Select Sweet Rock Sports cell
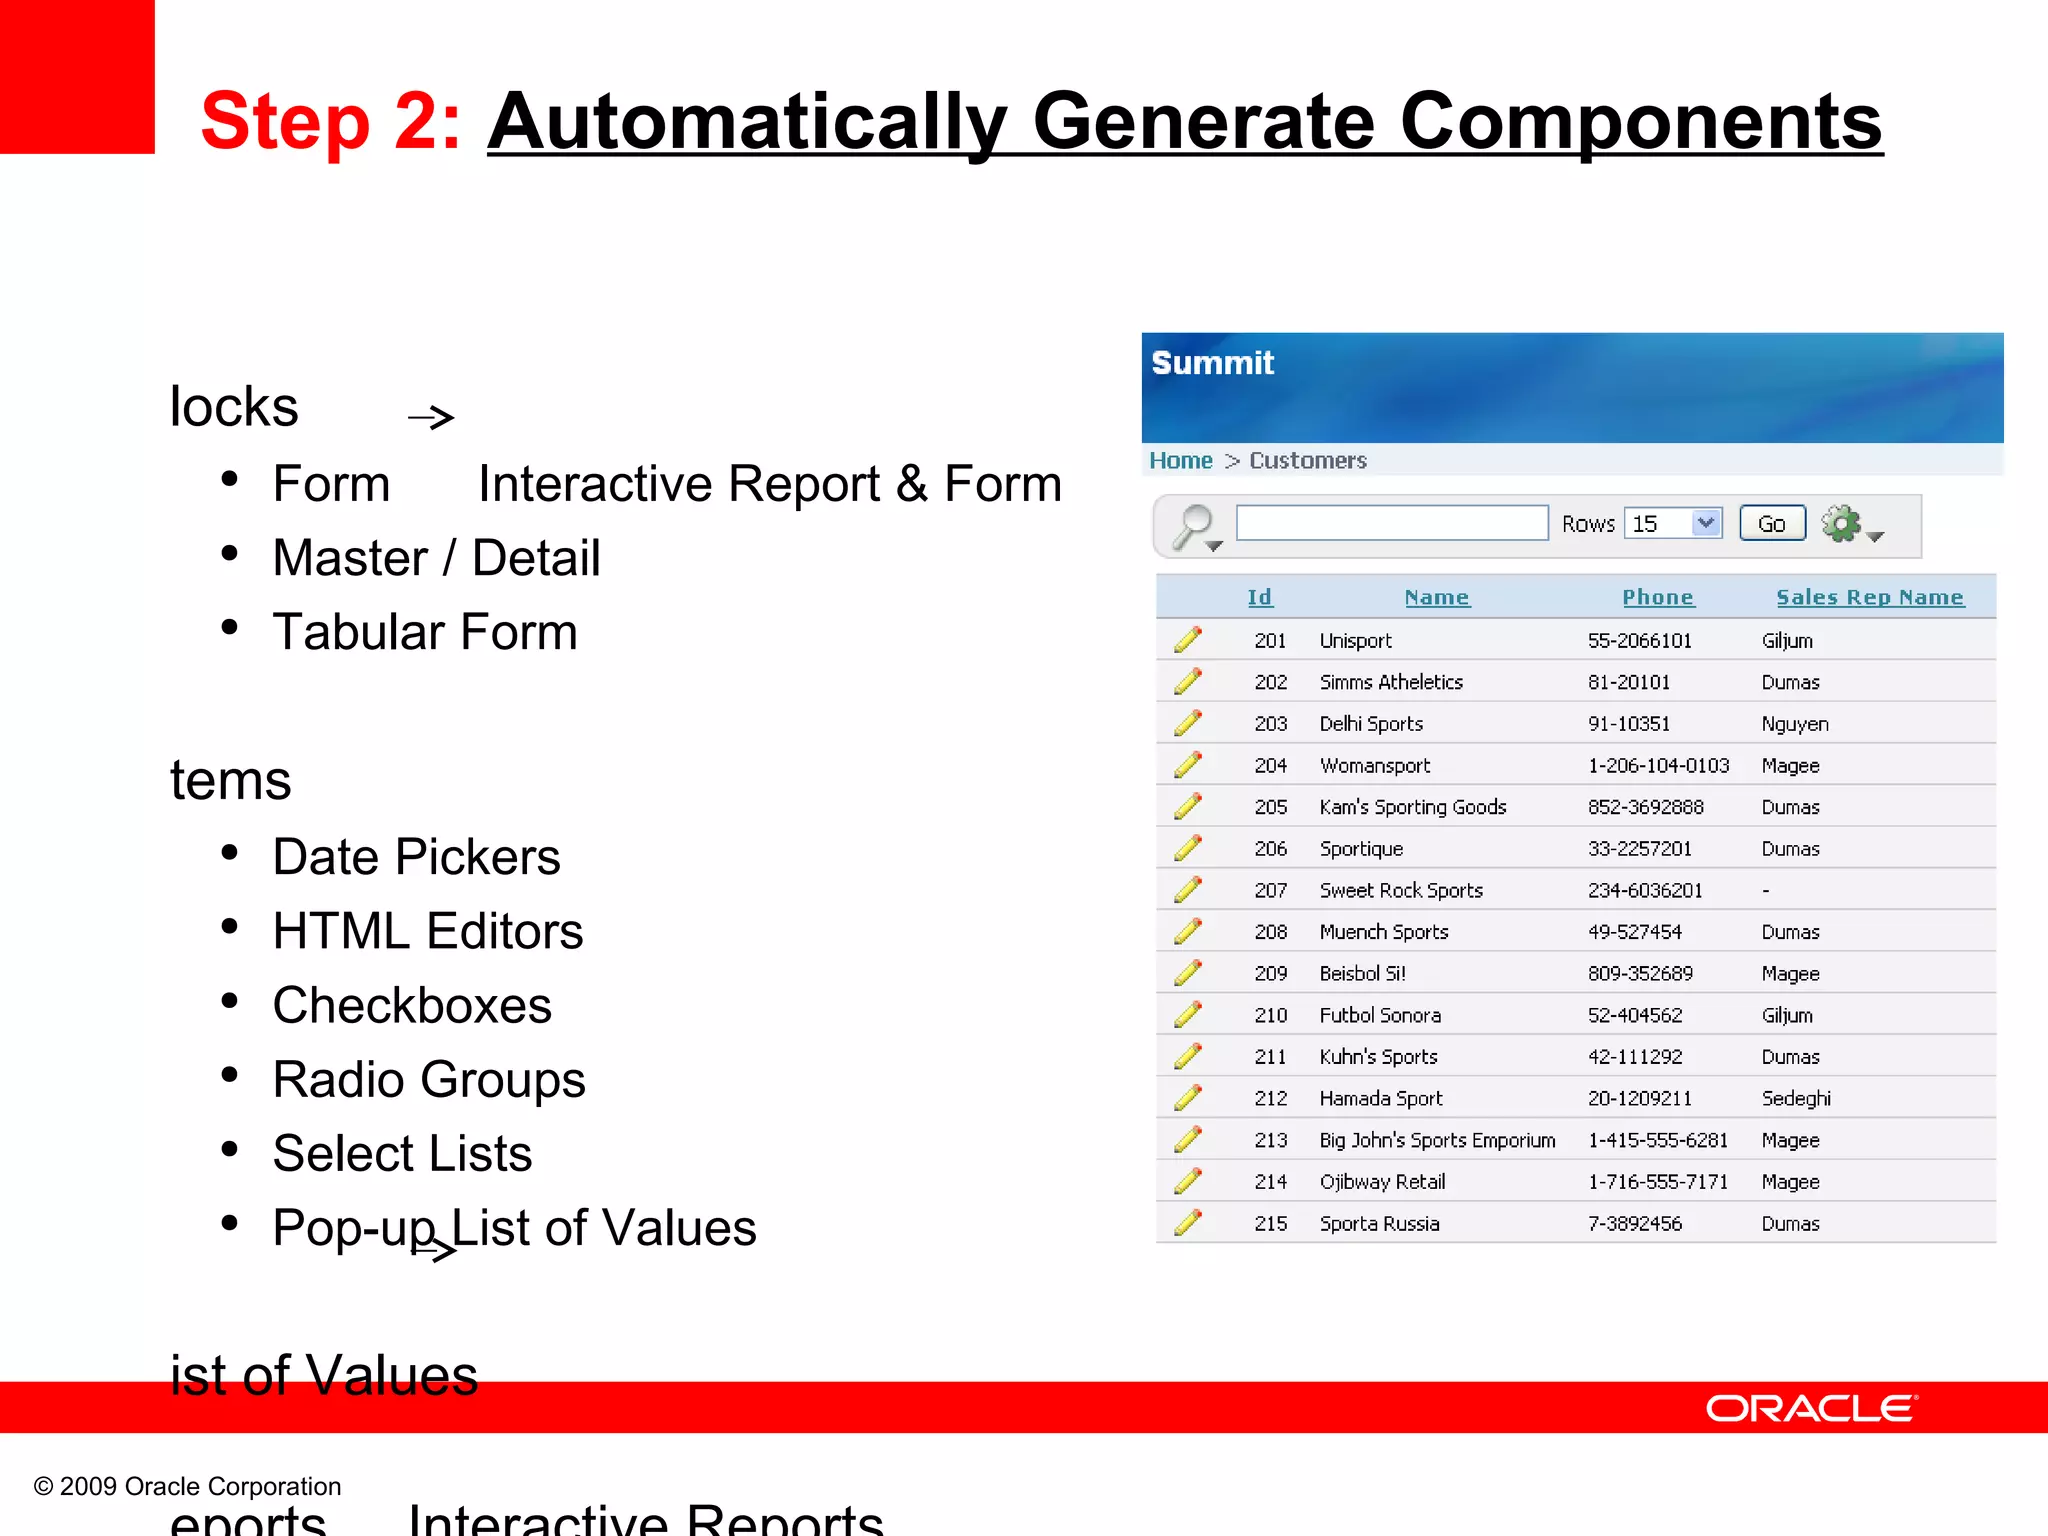The height and width of the screenshot is (1536, 2048). click(1401, 890)
